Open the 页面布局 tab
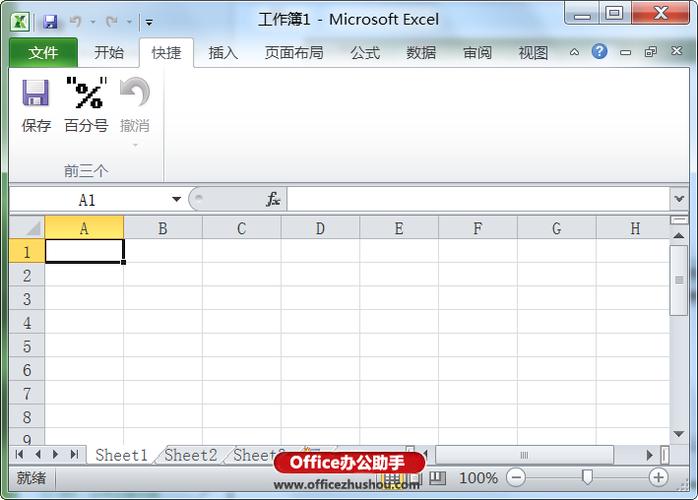 tap(294, 53)
